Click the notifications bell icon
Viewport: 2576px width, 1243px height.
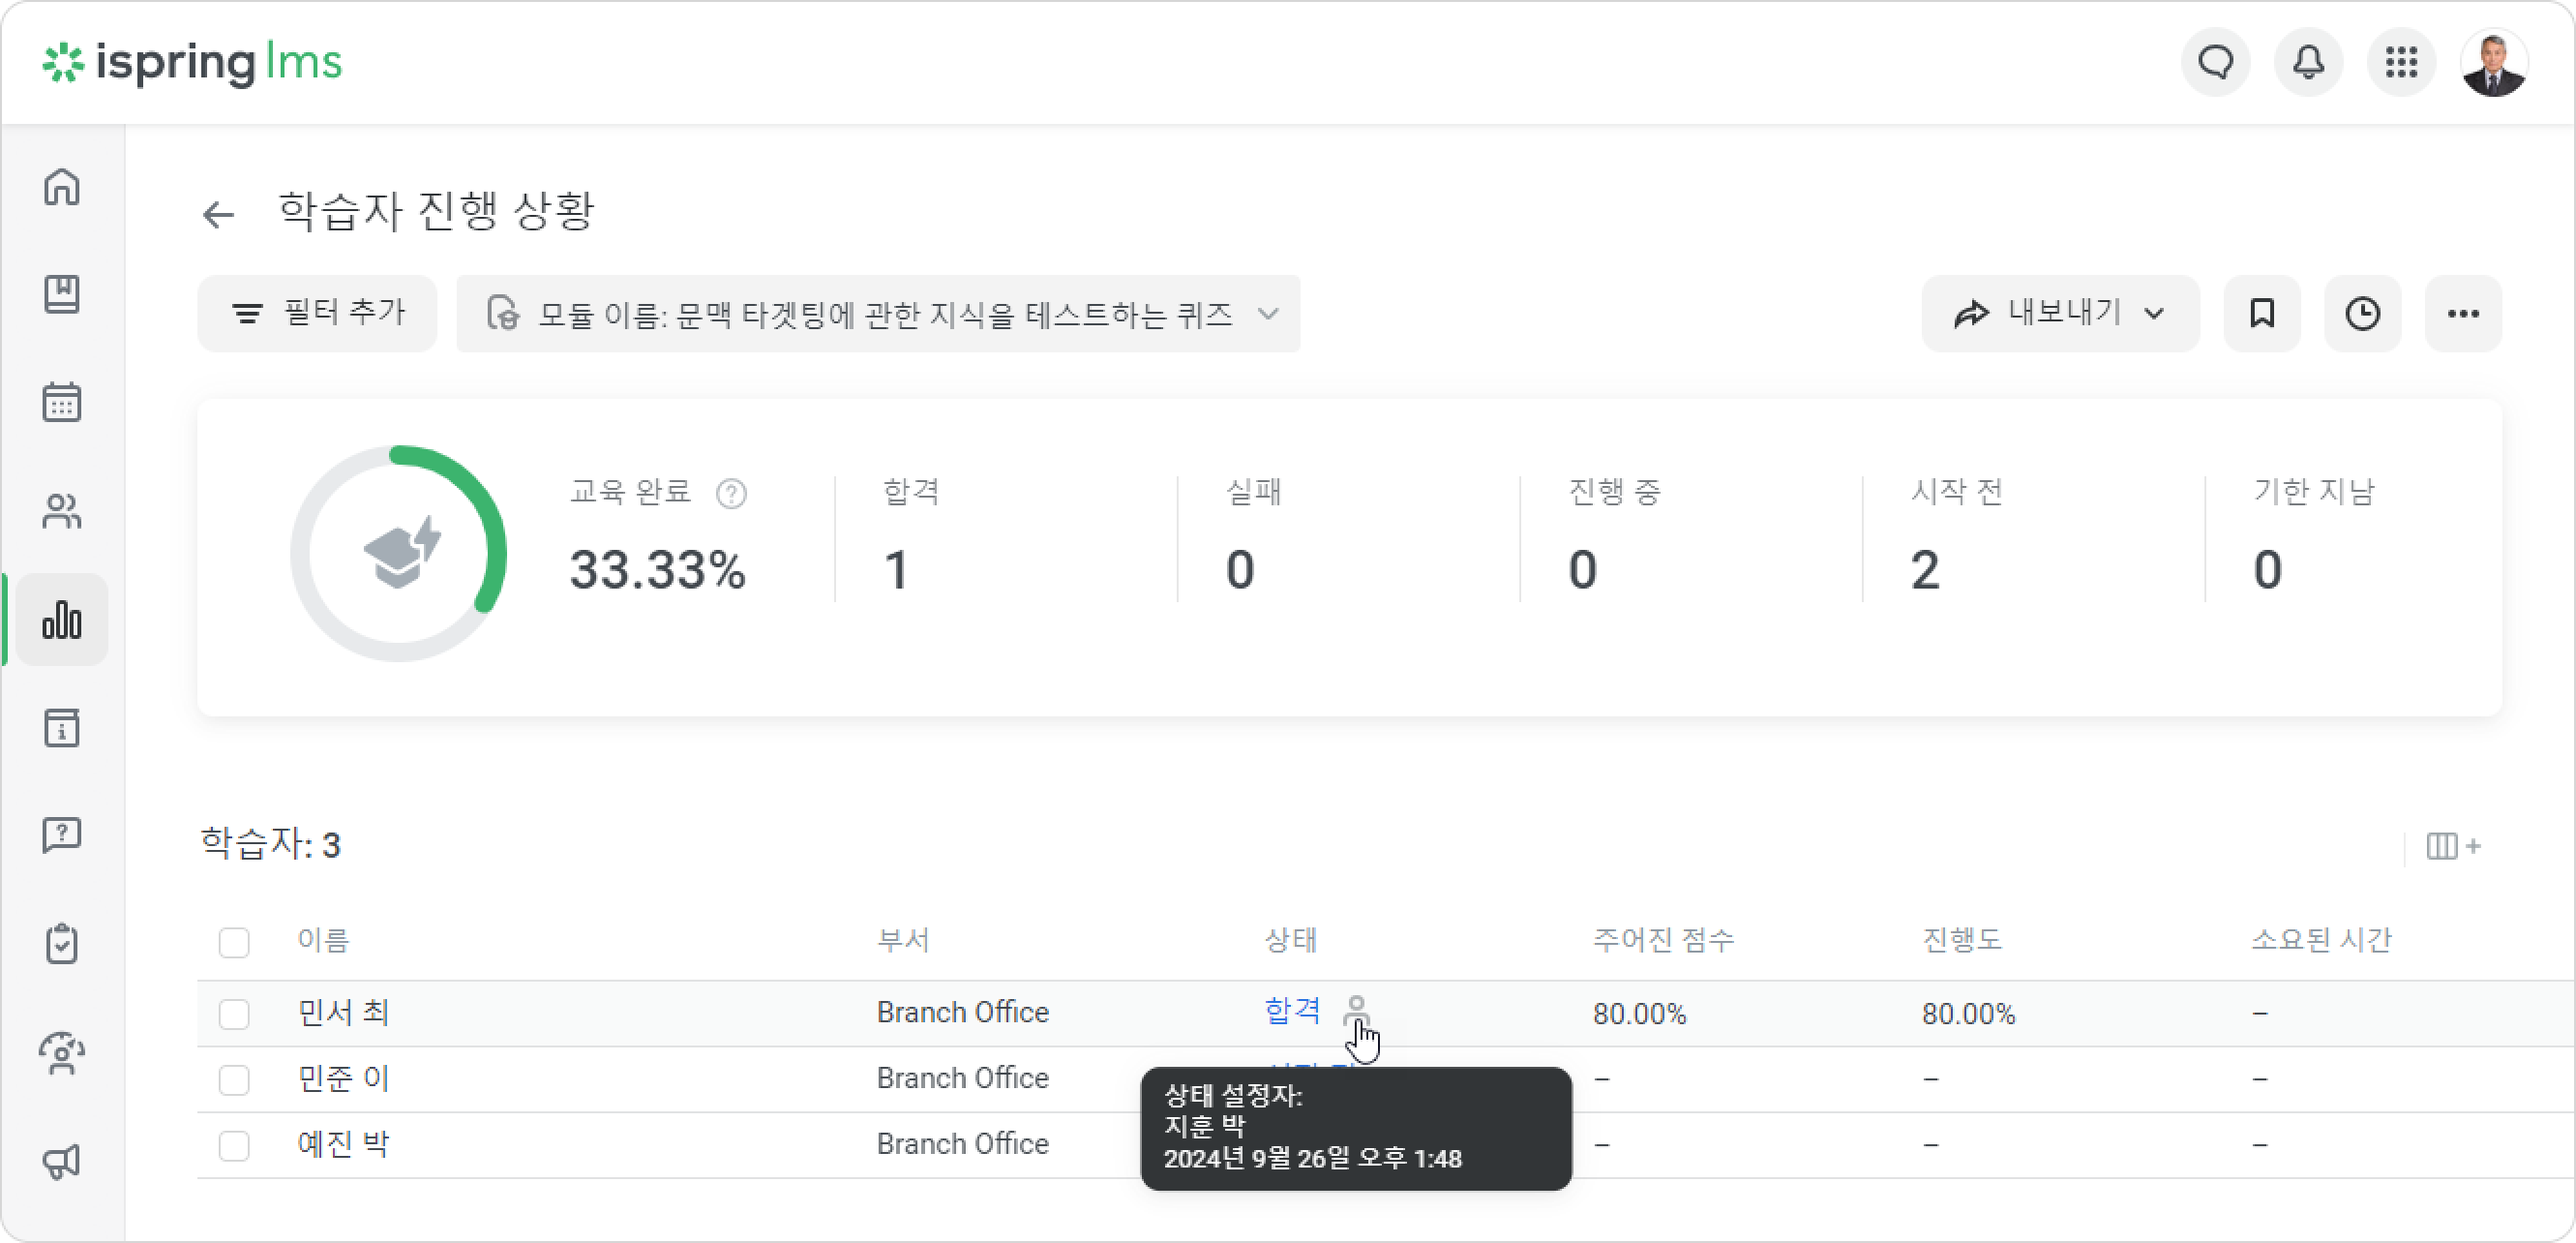[x=2308, y=63]
